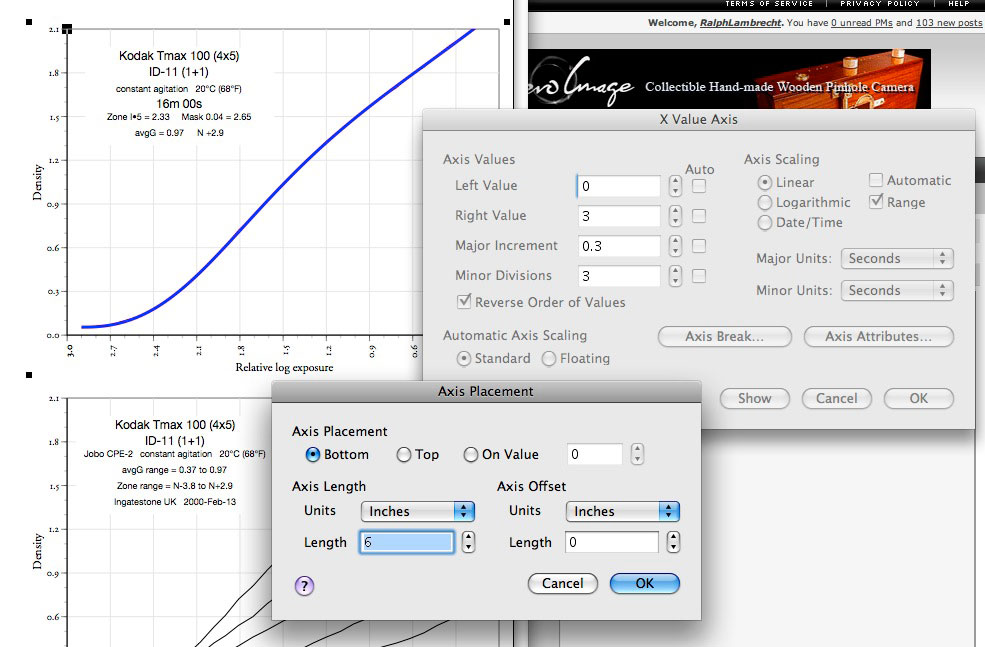Image resolution: width=985 pixels, height=647 pixels.
Task: Click the Axis Offset Length stepper
Action: [x=673, y=541]
